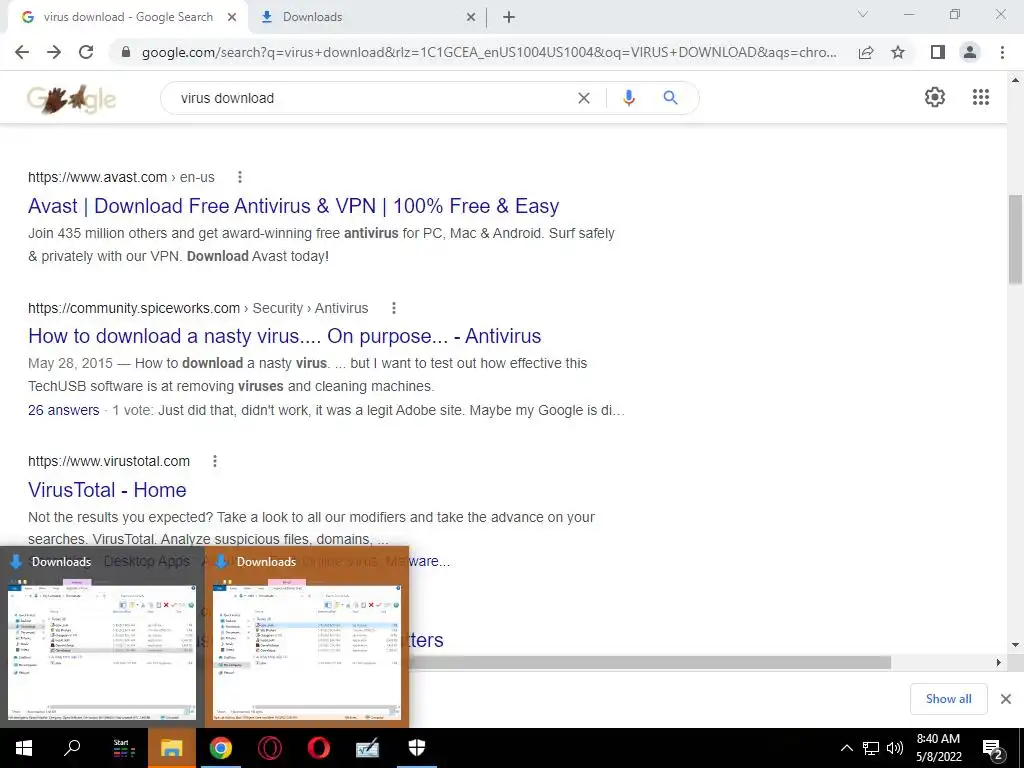The image size is (1024, 768).
Task: Open the Chrome profile avatar menu
Action: (x=970, y=52)
